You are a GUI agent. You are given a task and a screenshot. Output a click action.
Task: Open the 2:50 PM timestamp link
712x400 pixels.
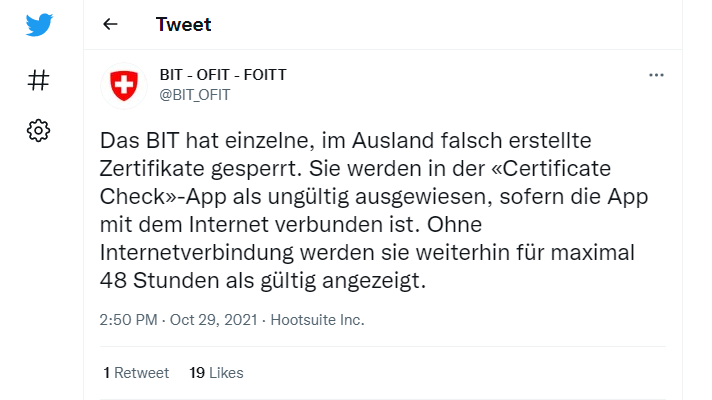[128, 320]
